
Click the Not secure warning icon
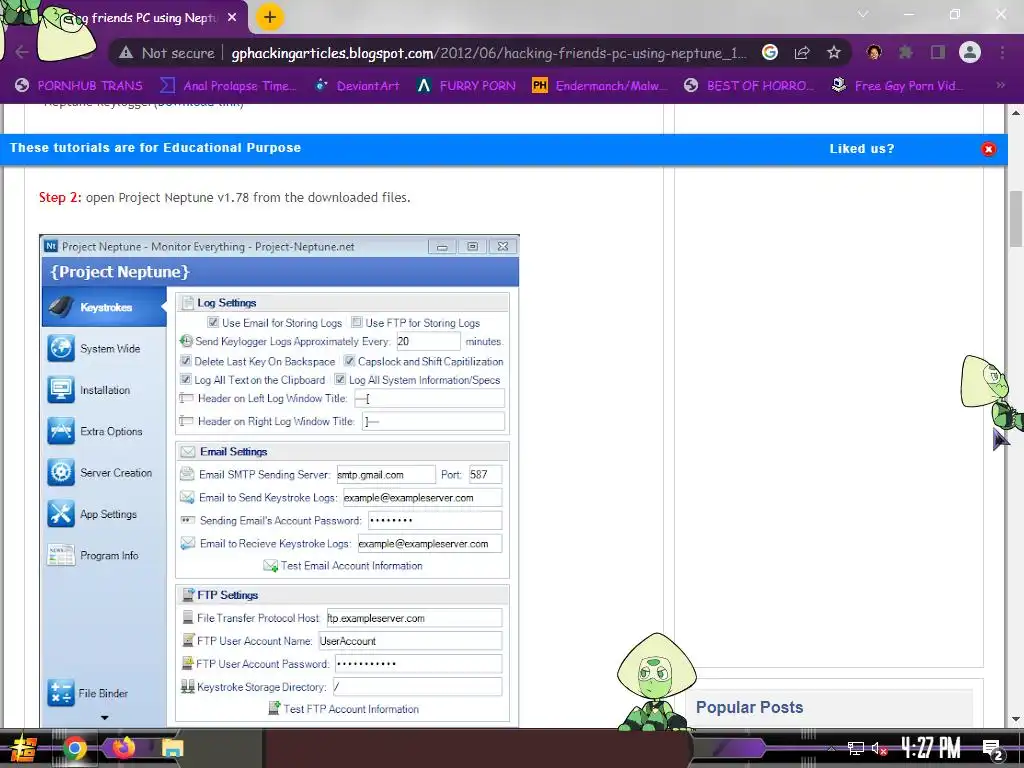coord(125,53)
